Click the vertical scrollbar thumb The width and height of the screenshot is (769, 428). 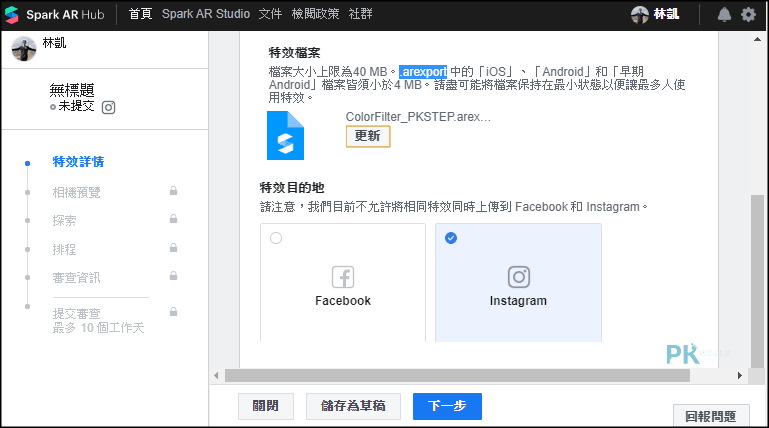(x=757, y=281)
